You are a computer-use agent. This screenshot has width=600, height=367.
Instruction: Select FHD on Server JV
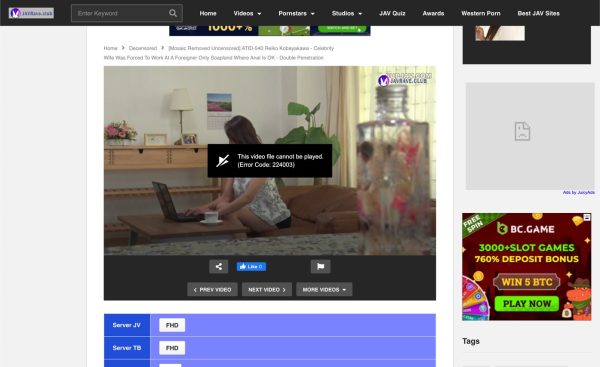click(x=172, y=325)
